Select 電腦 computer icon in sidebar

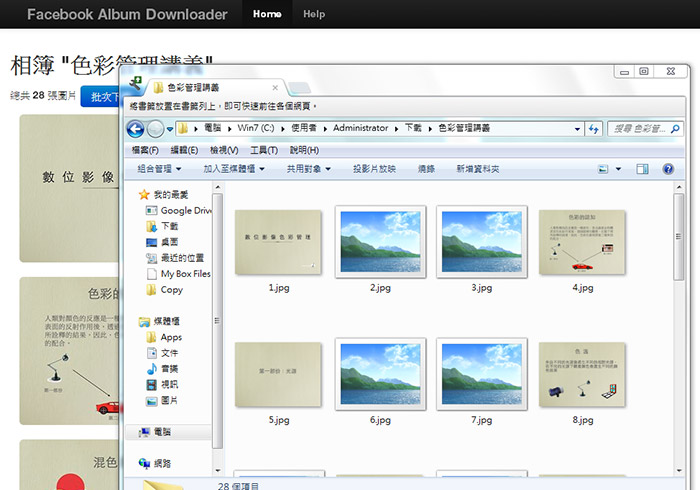coord(144,432)
